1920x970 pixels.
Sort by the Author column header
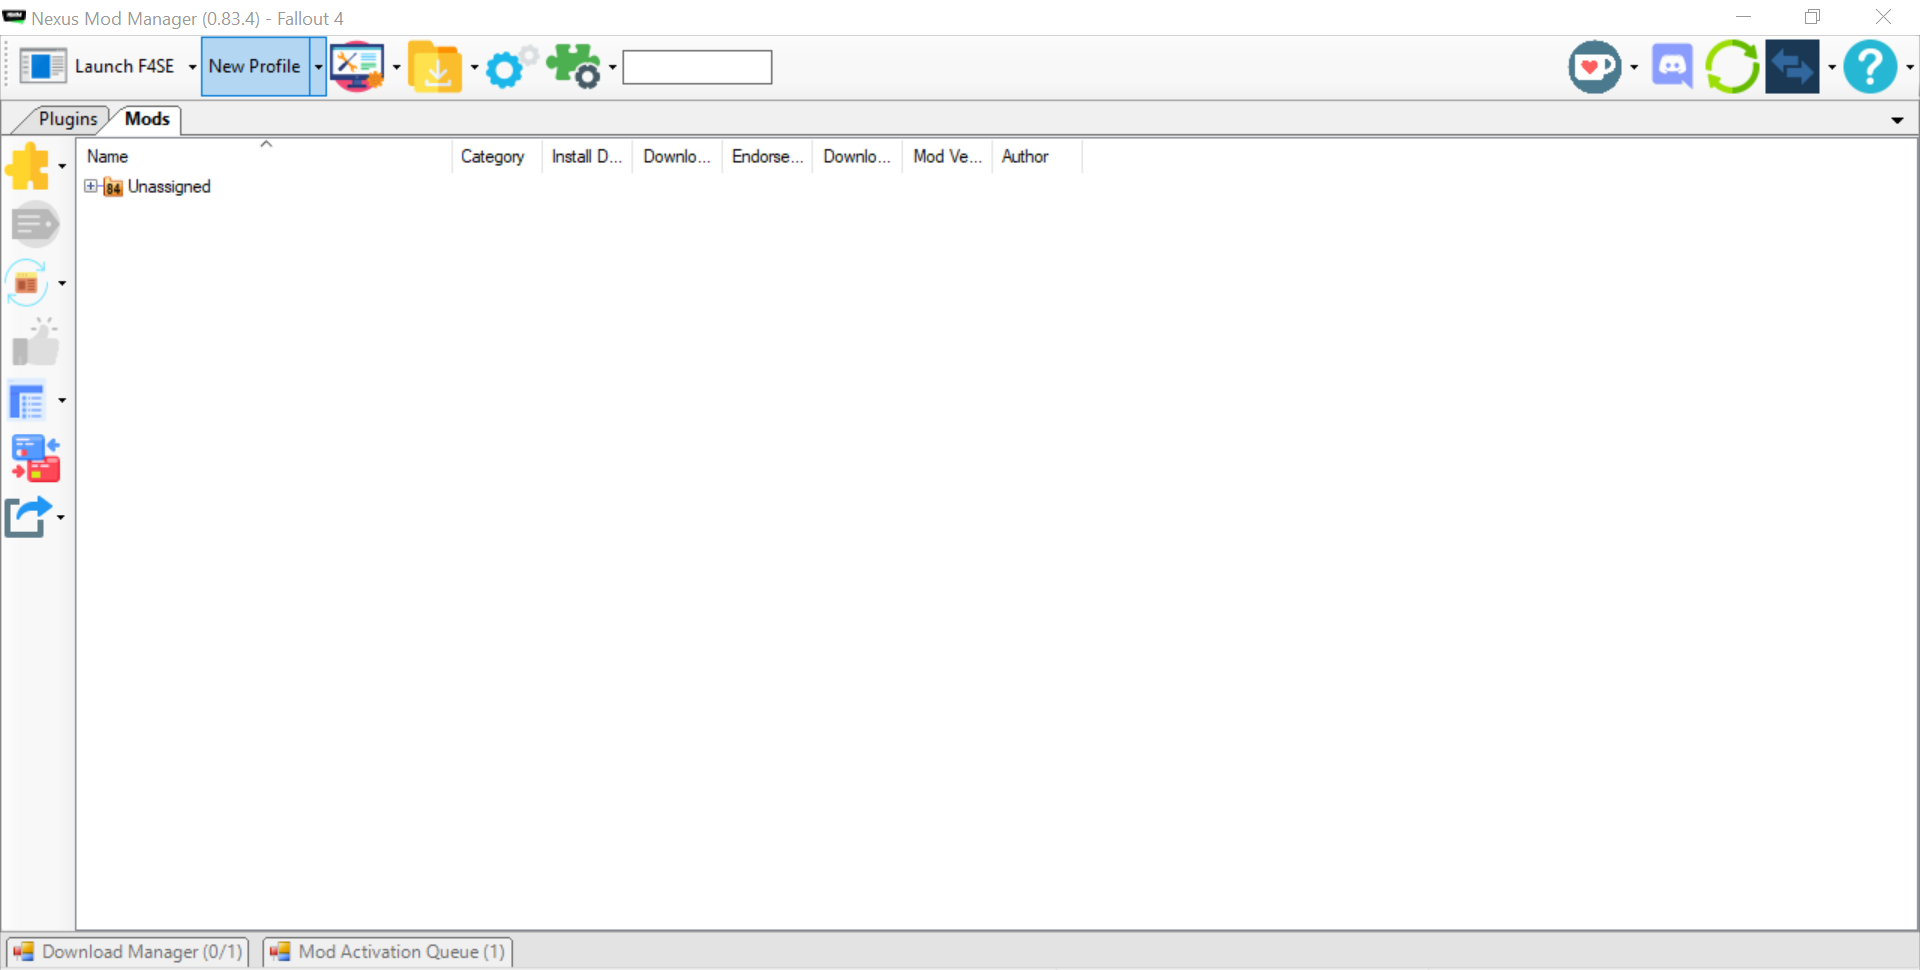tap(1037, 157)
